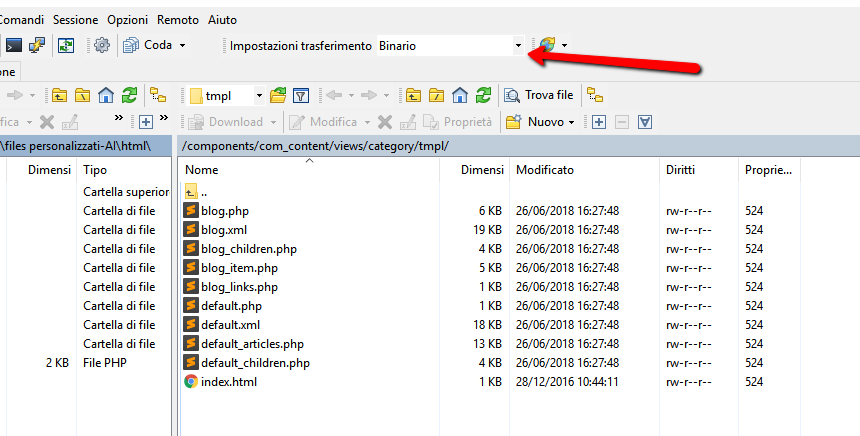860x436 pixels.
Task: Open the terminal console icon
Action: tap(13, 45)
